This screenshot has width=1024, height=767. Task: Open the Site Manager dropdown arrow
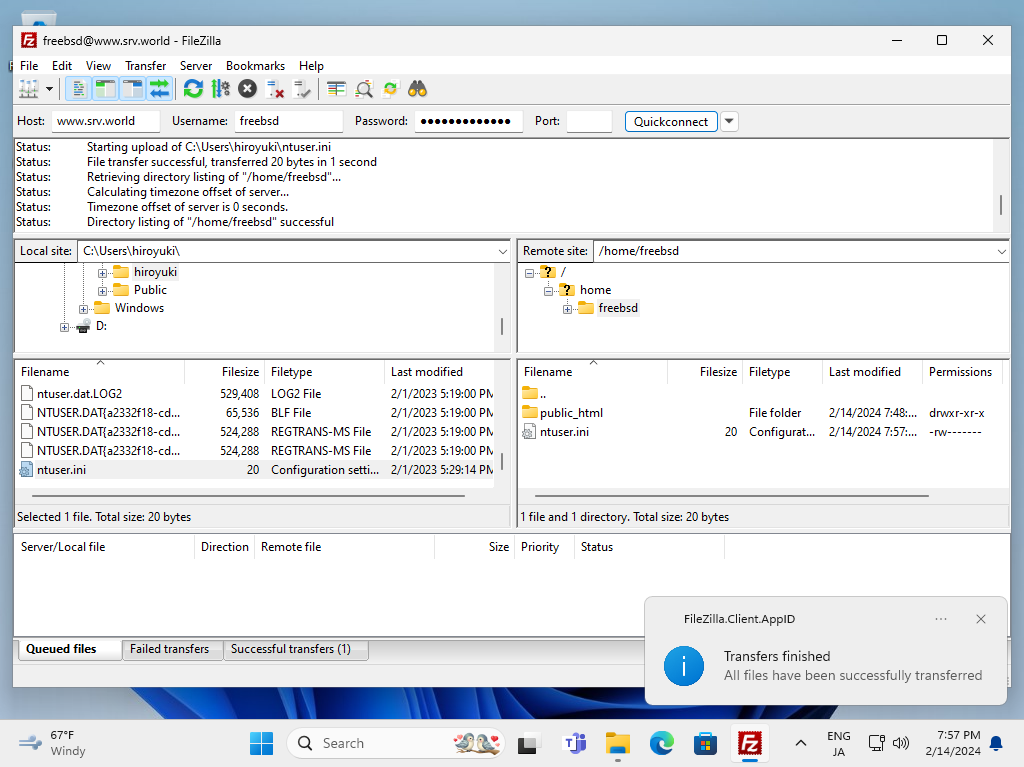pyautogui.click(x=49, y=89)
